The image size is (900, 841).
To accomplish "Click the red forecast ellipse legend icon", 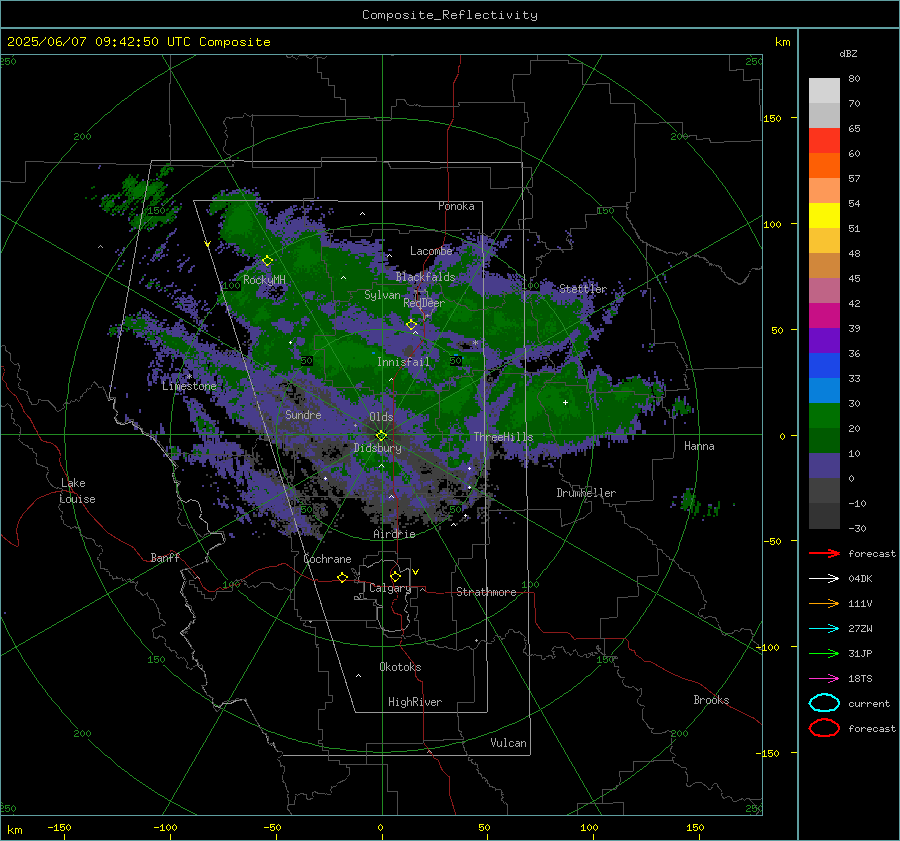I will pyautogui.click(x=824, y=728).
